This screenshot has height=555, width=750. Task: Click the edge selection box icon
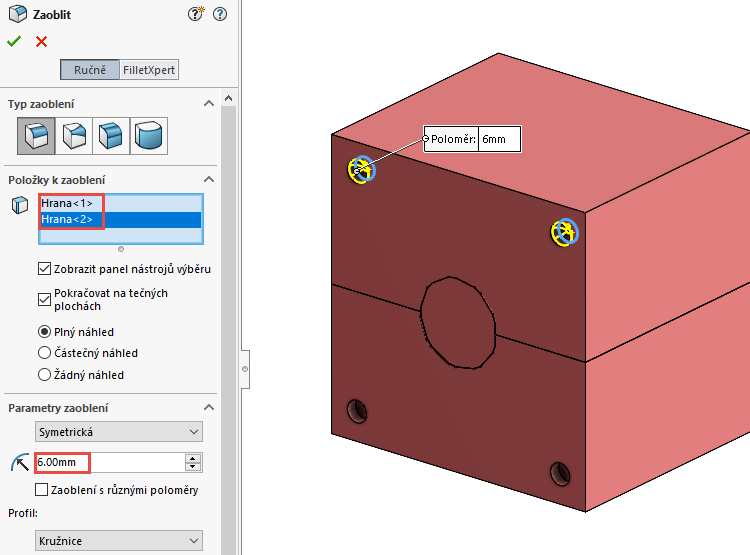click(20, 205)
